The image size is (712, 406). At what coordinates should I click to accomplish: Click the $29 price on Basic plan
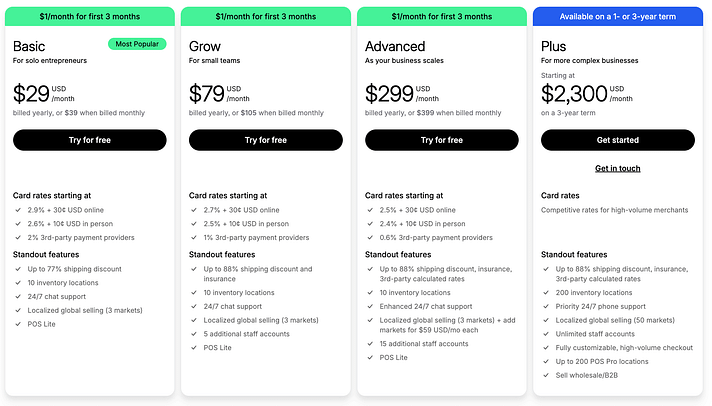tap(32, 94)
